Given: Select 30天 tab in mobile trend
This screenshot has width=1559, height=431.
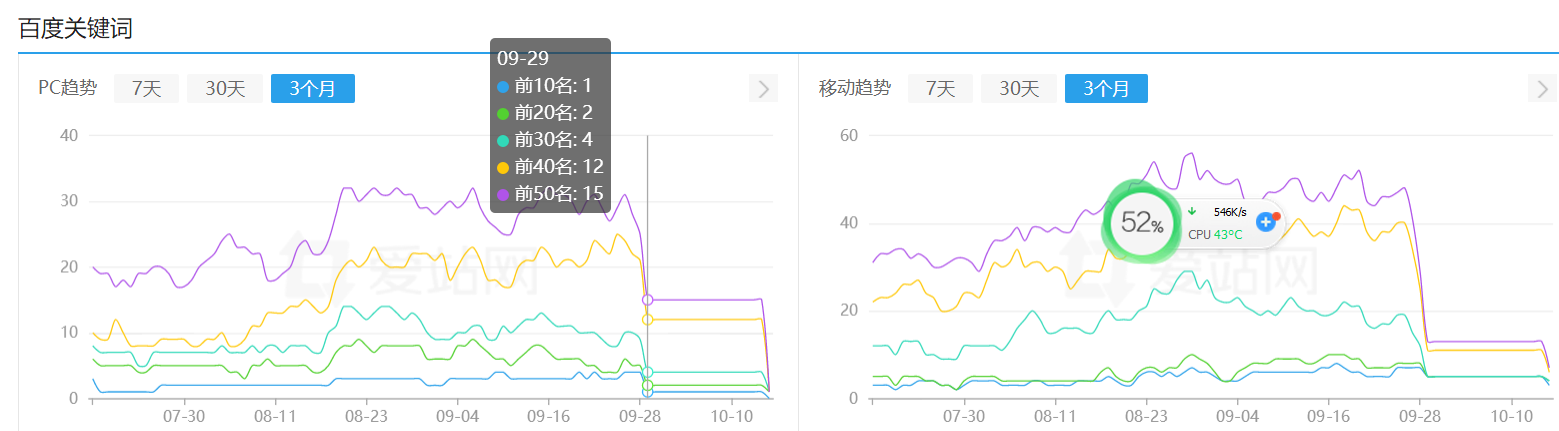Looking at the screenshot, I should (x=1018, y=89).
